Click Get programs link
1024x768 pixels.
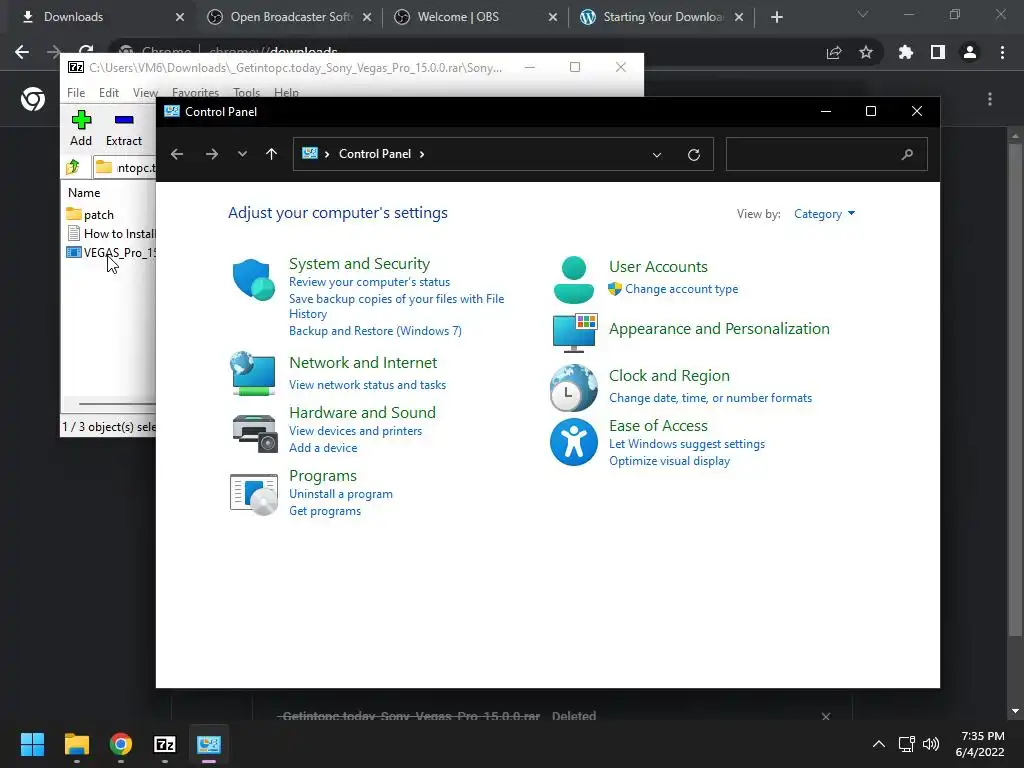(325, 511)
